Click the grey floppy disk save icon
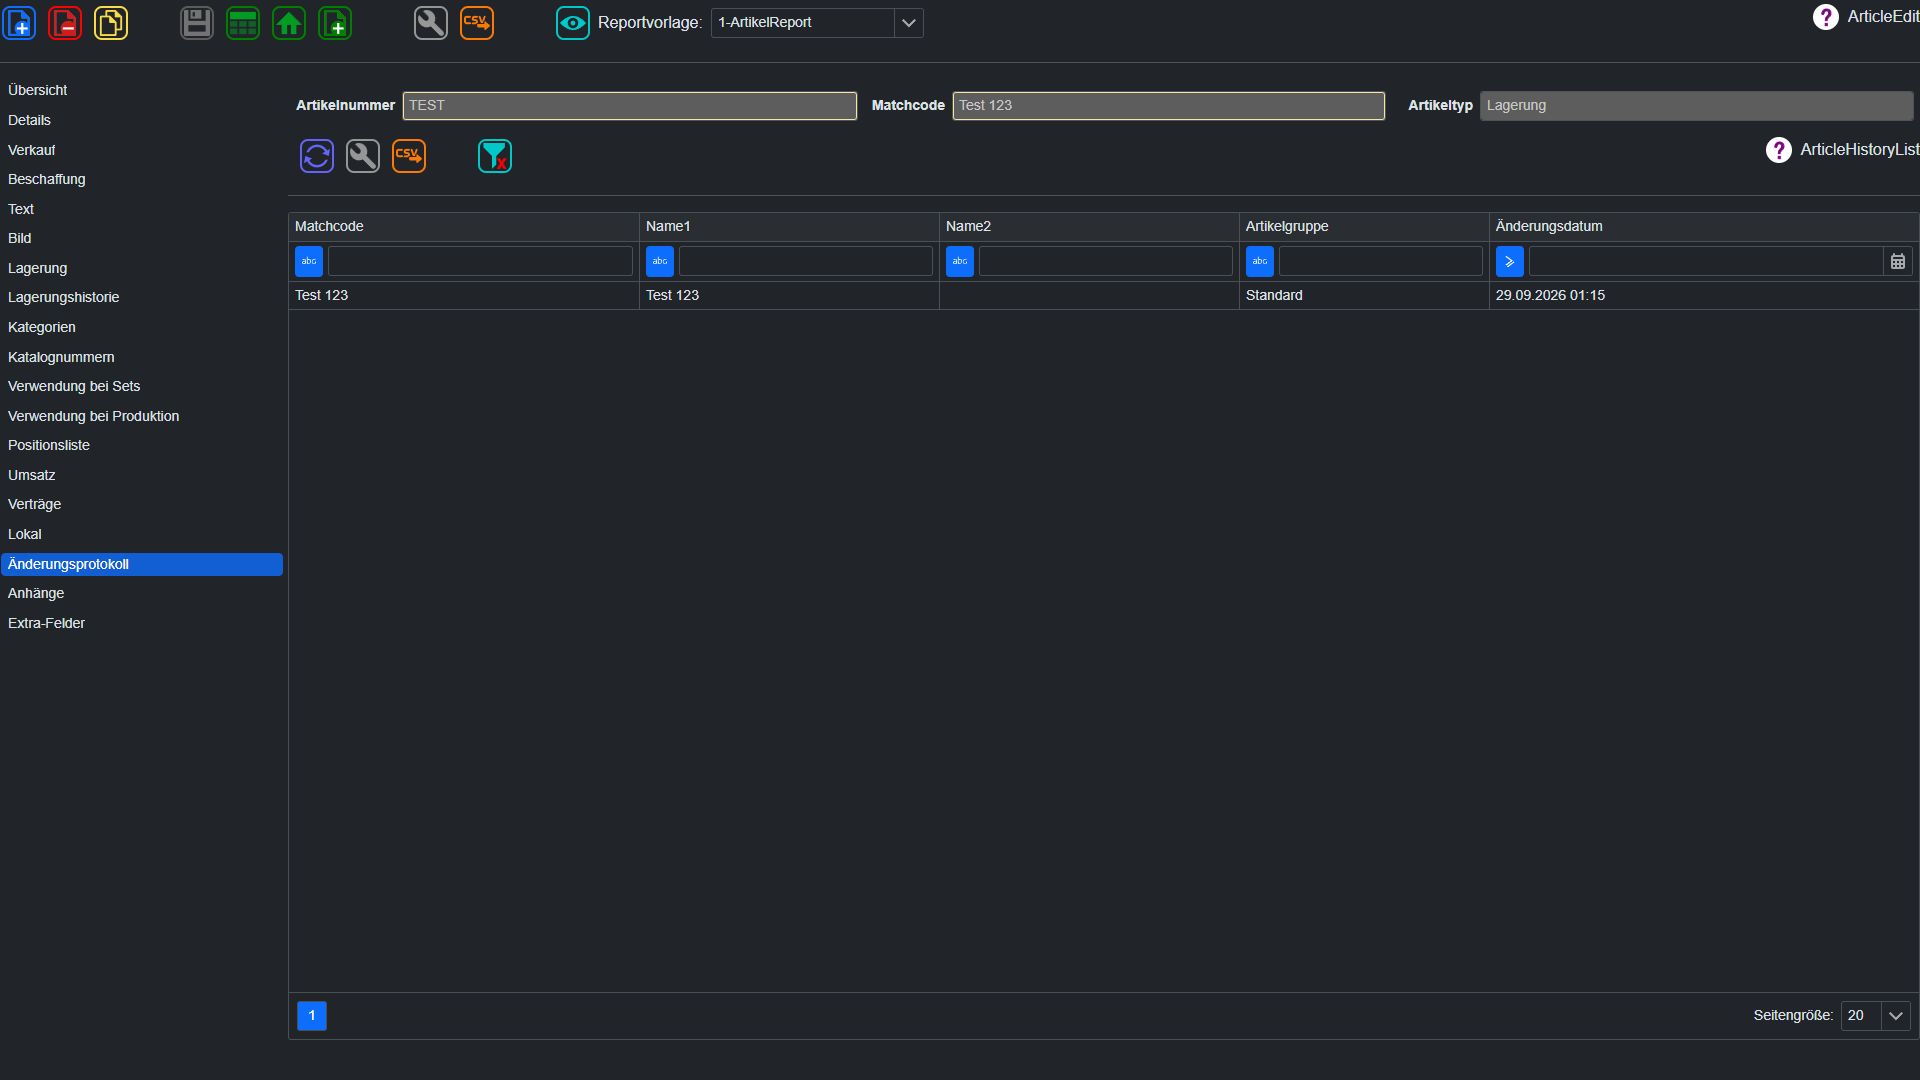 point(197,23)
